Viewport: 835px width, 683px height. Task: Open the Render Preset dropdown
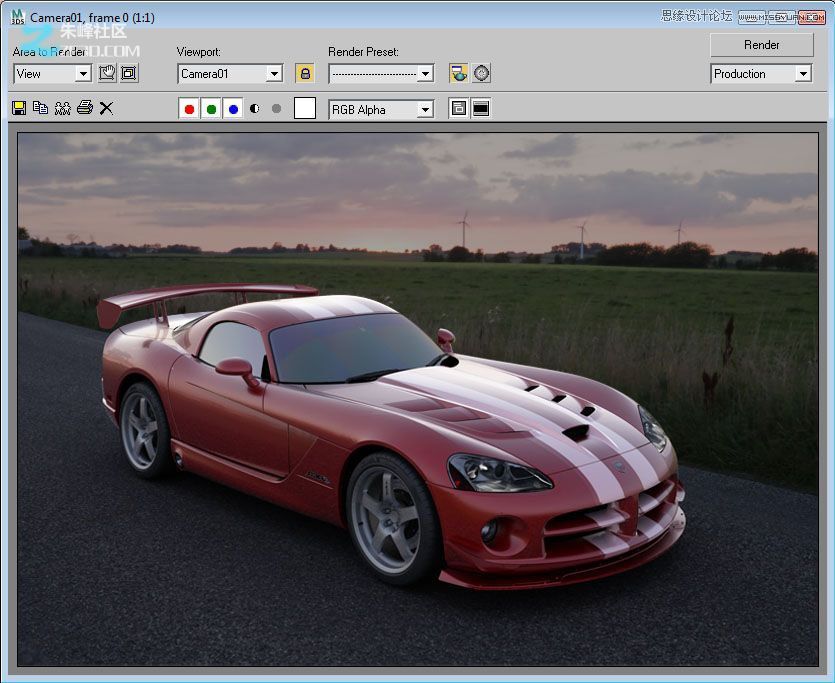tap(425, 74)
